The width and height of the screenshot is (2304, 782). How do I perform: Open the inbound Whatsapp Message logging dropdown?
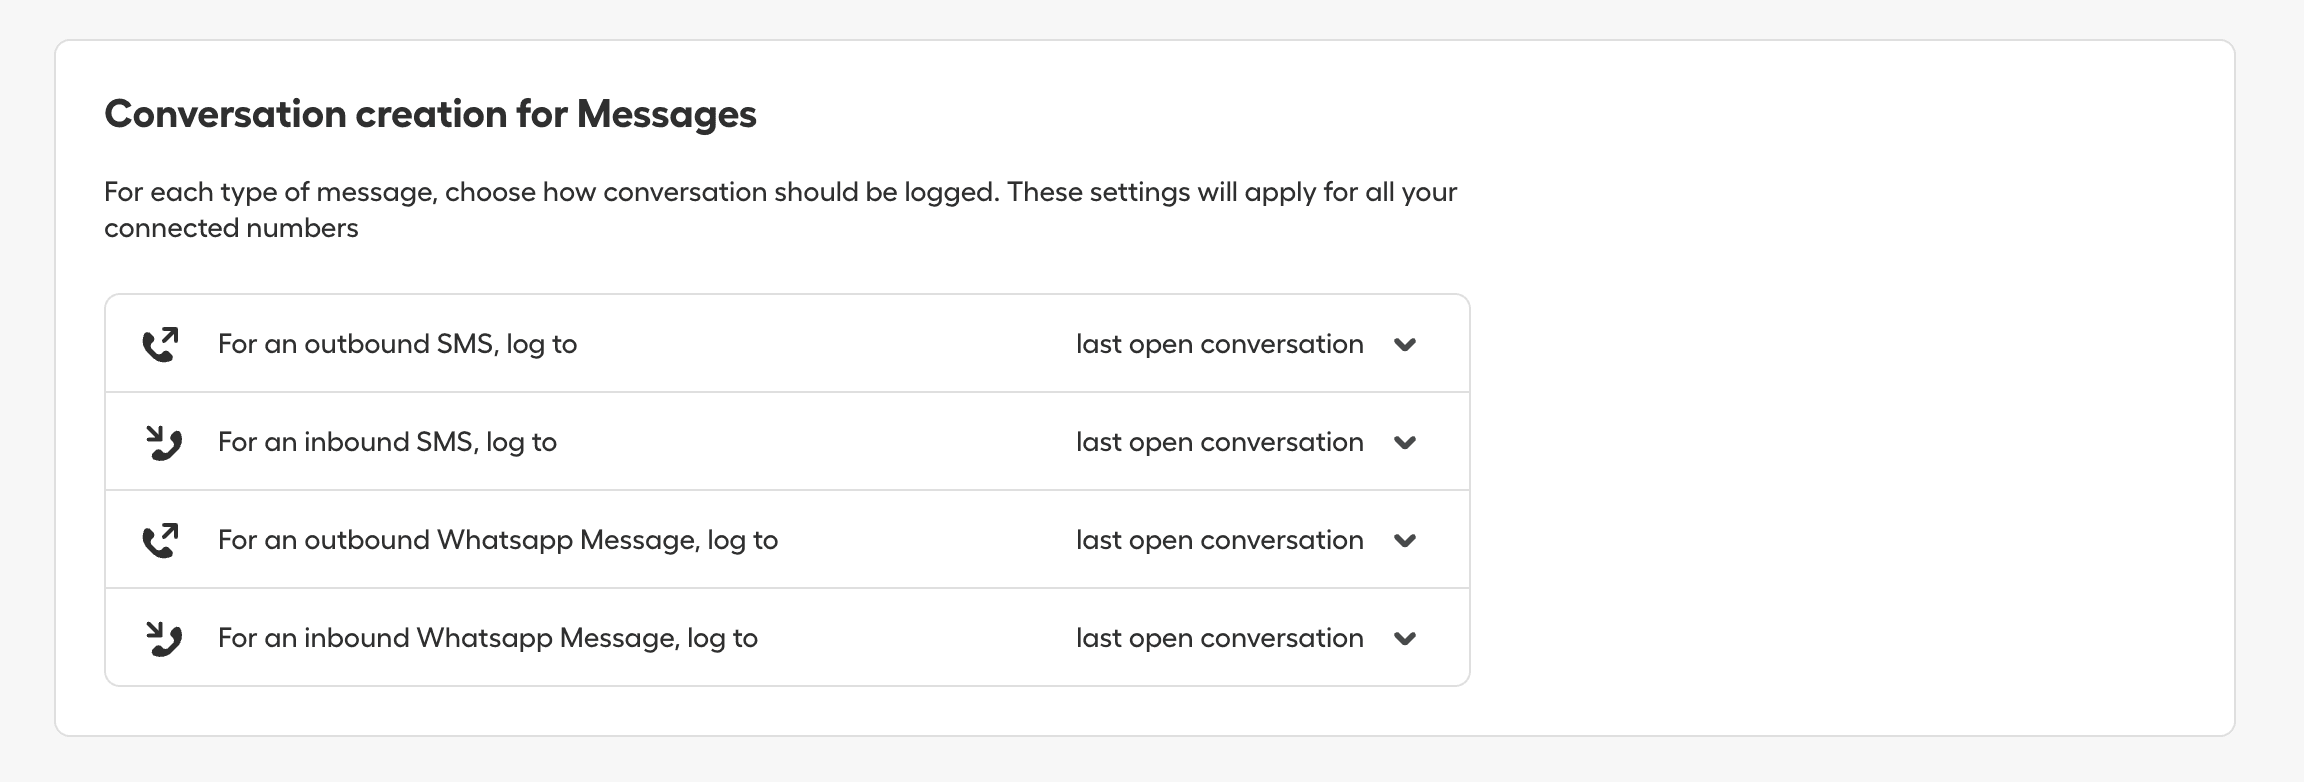pyautogui.click(x=1407, y=638)
